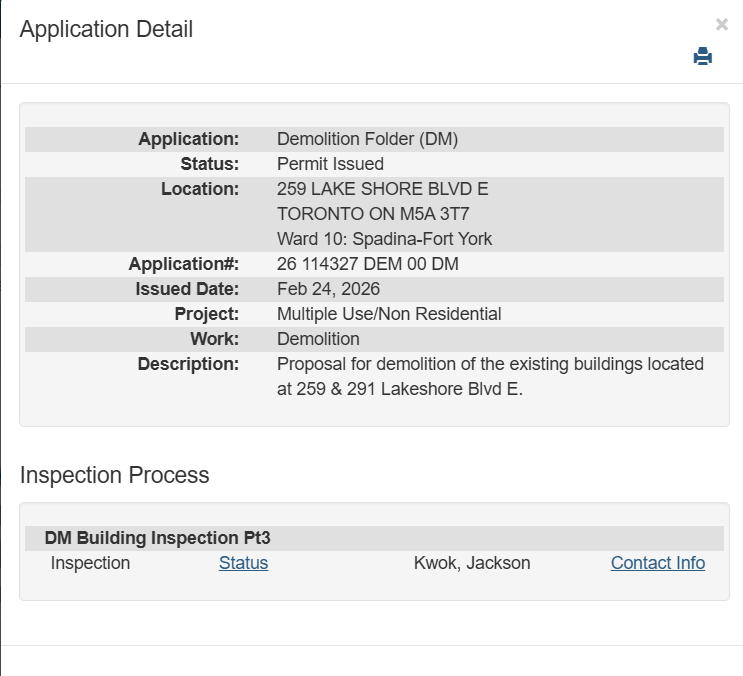Close the Application Detail dialog

722,25
